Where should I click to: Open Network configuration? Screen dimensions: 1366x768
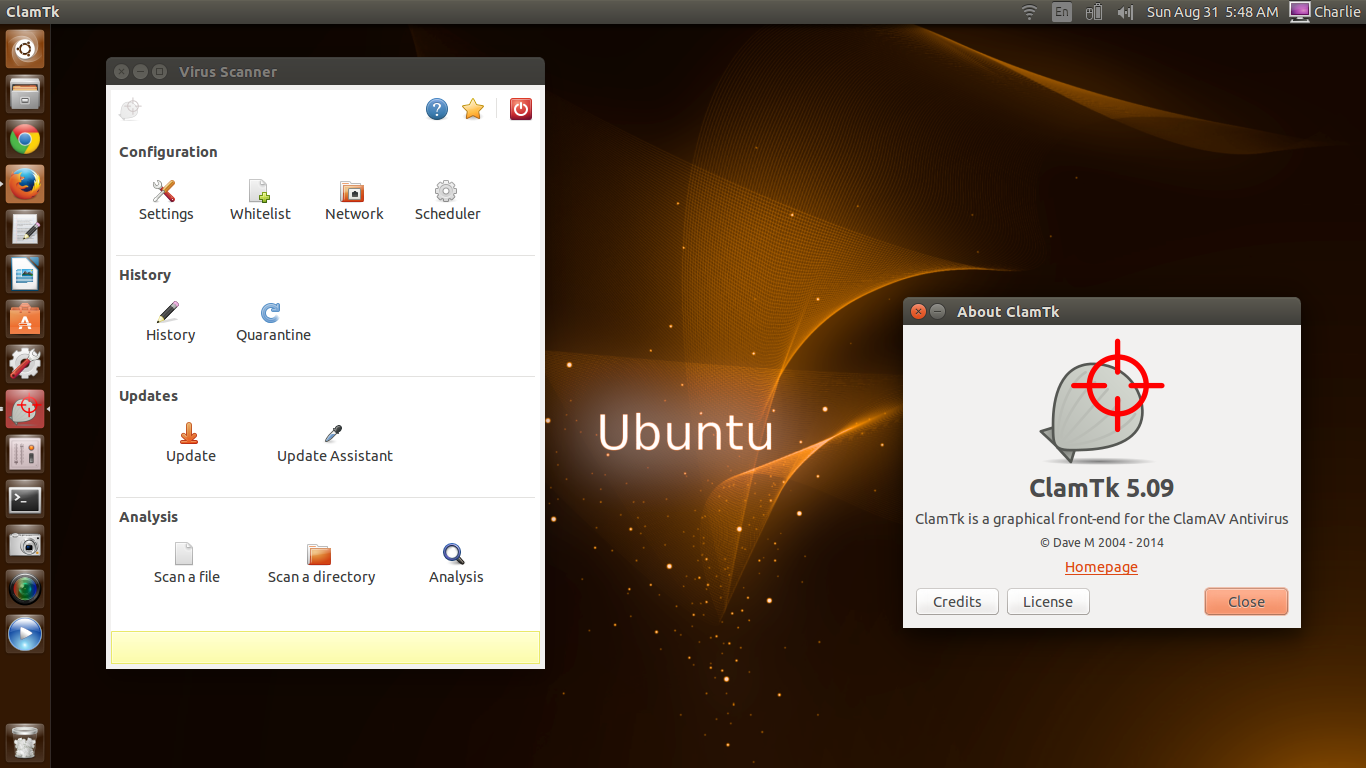click(354, 201)
